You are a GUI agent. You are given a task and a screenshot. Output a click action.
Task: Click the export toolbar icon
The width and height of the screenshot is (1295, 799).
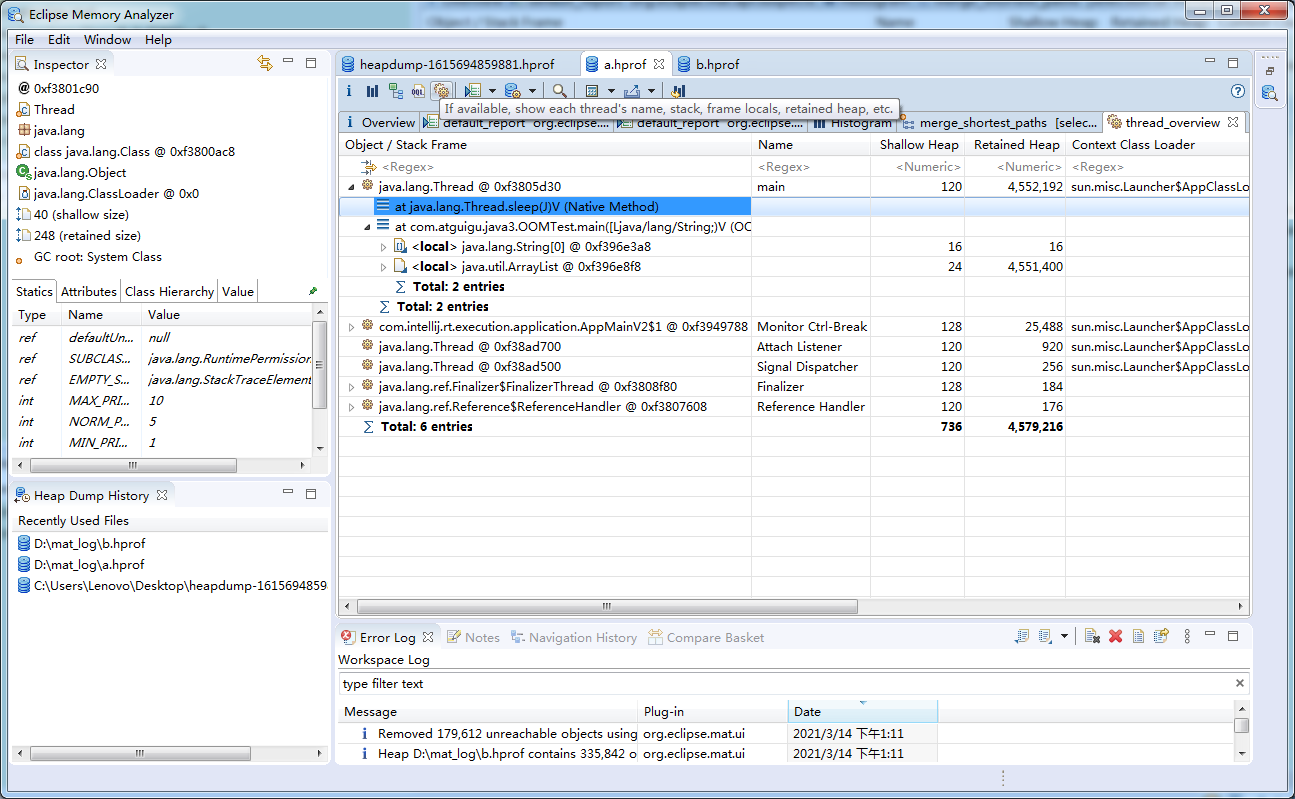(x=631, y=91)
